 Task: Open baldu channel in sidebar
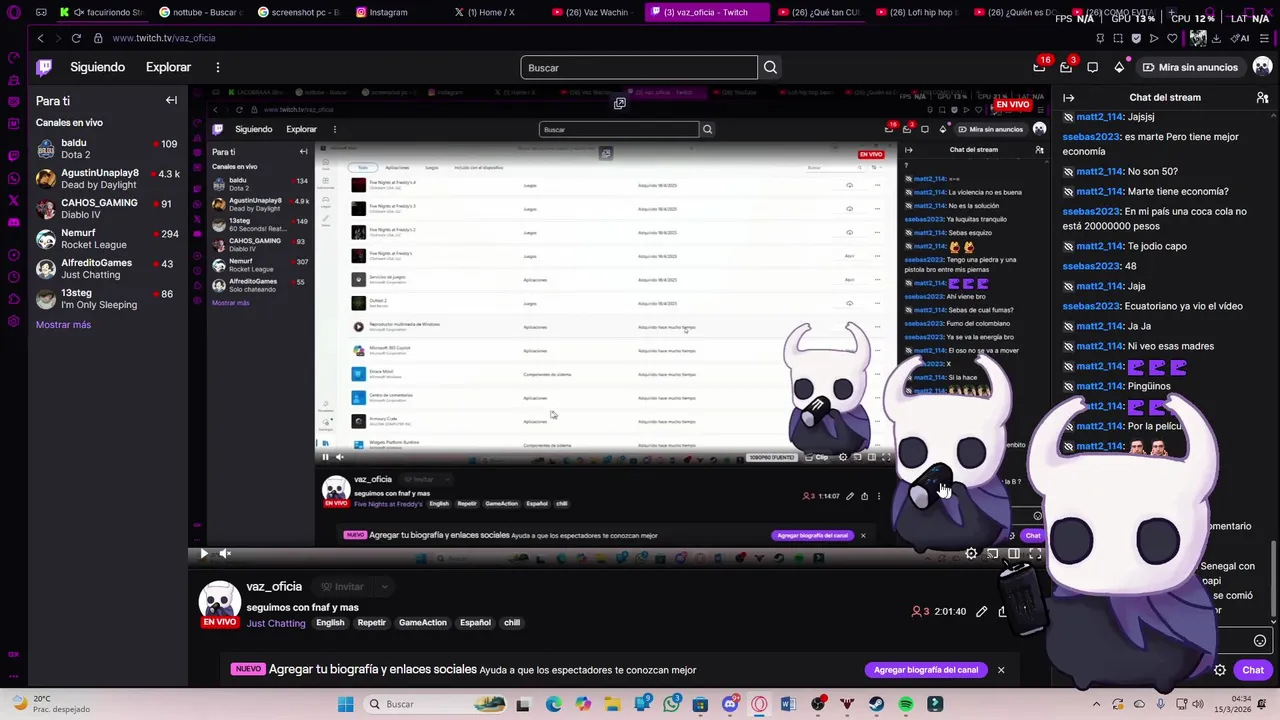point(108,149)
